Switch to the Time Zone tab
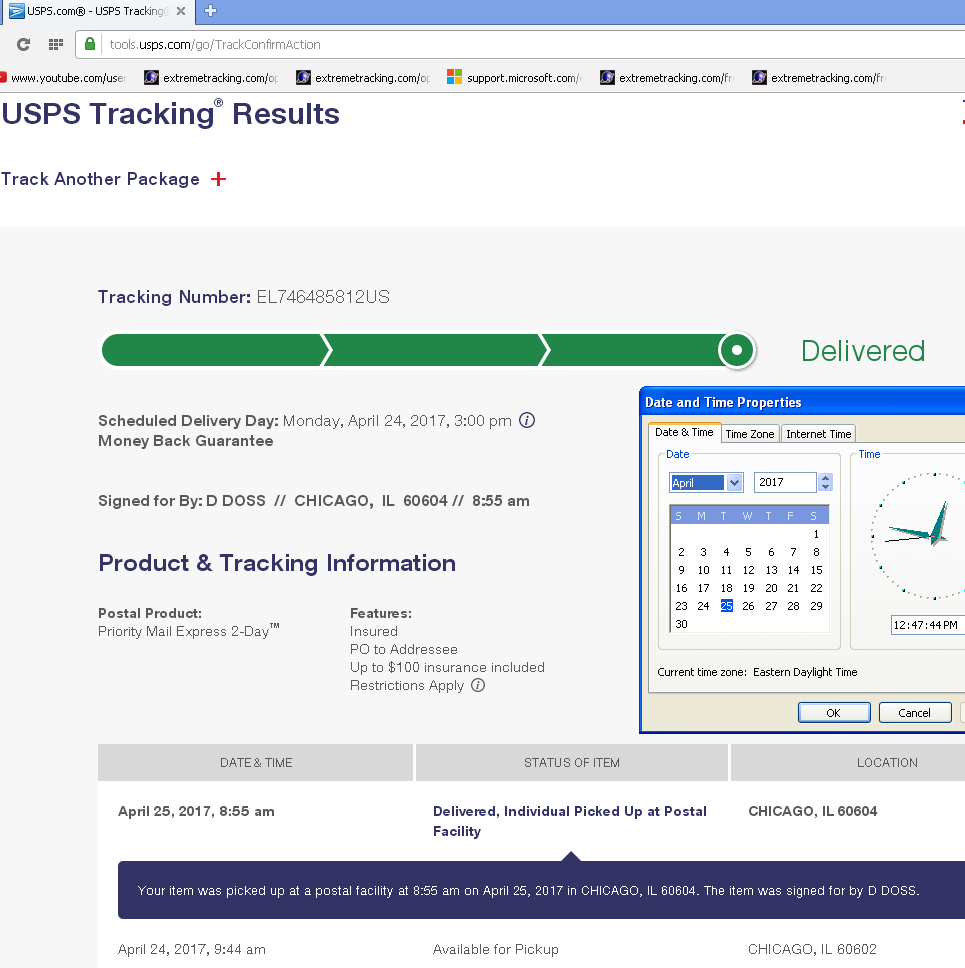965x968 pixels. coord(750,434)
